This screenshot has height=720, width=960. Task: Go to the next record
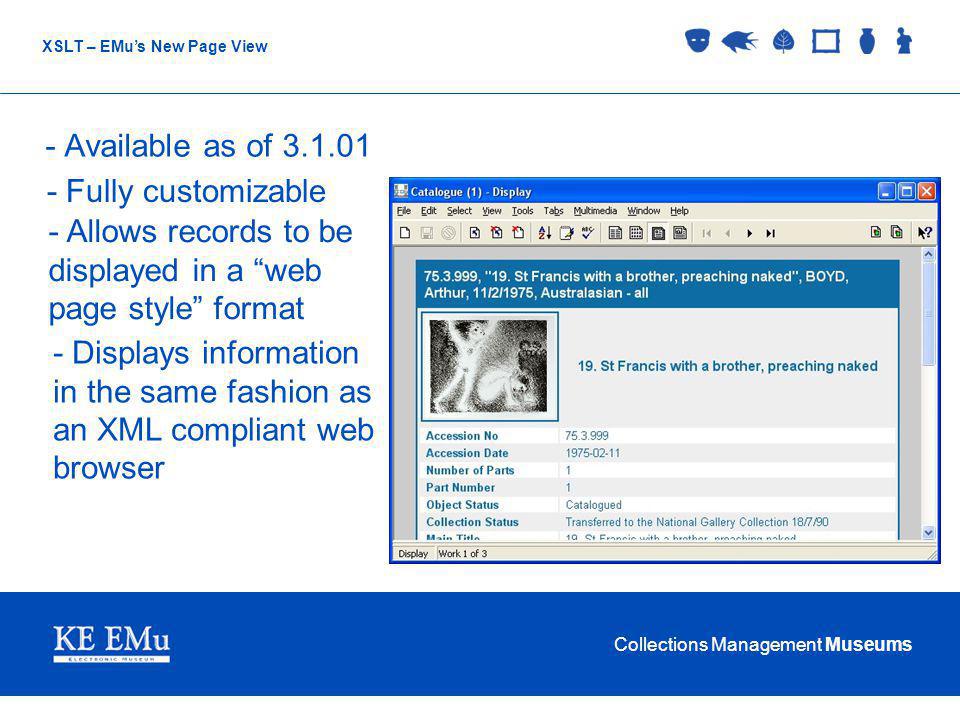[749, 233]
